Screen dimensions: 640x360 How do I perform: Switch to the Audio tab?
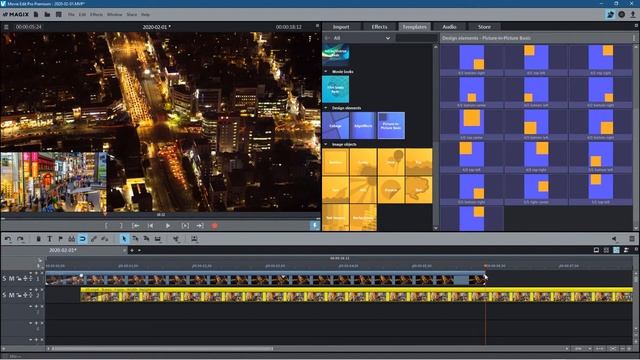click(449, 27)
